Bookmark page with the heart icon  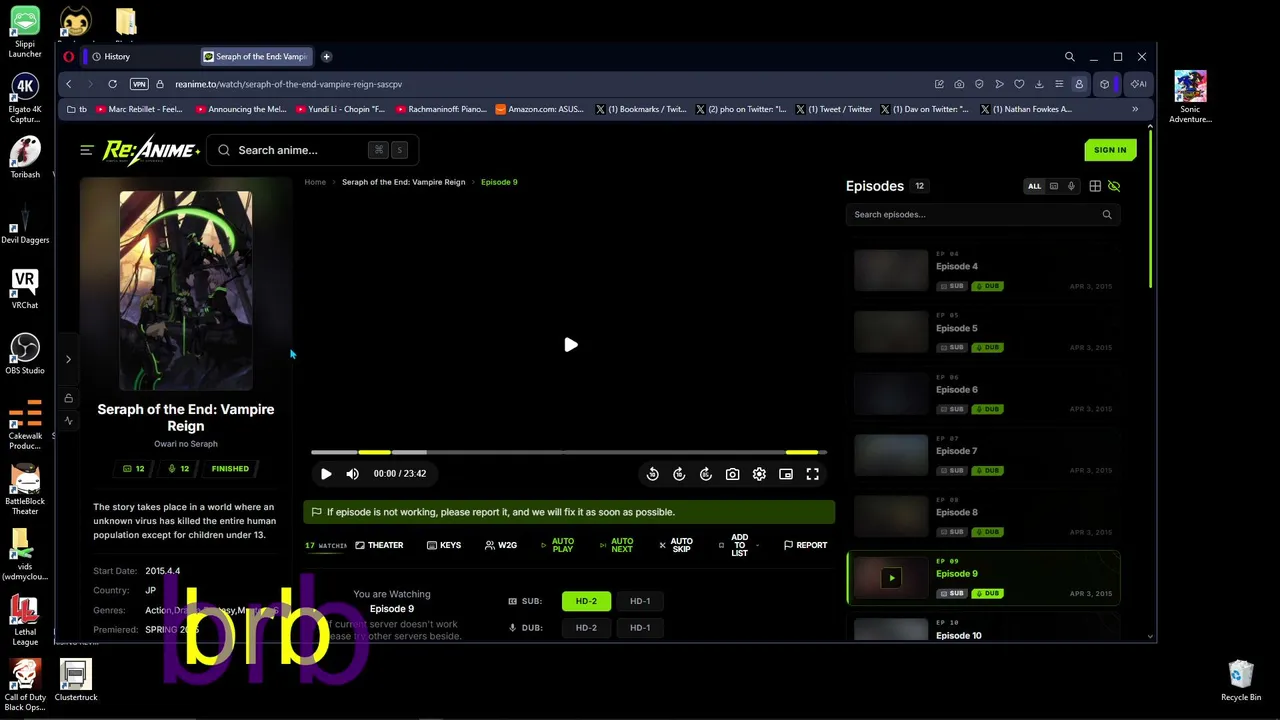1019,84
